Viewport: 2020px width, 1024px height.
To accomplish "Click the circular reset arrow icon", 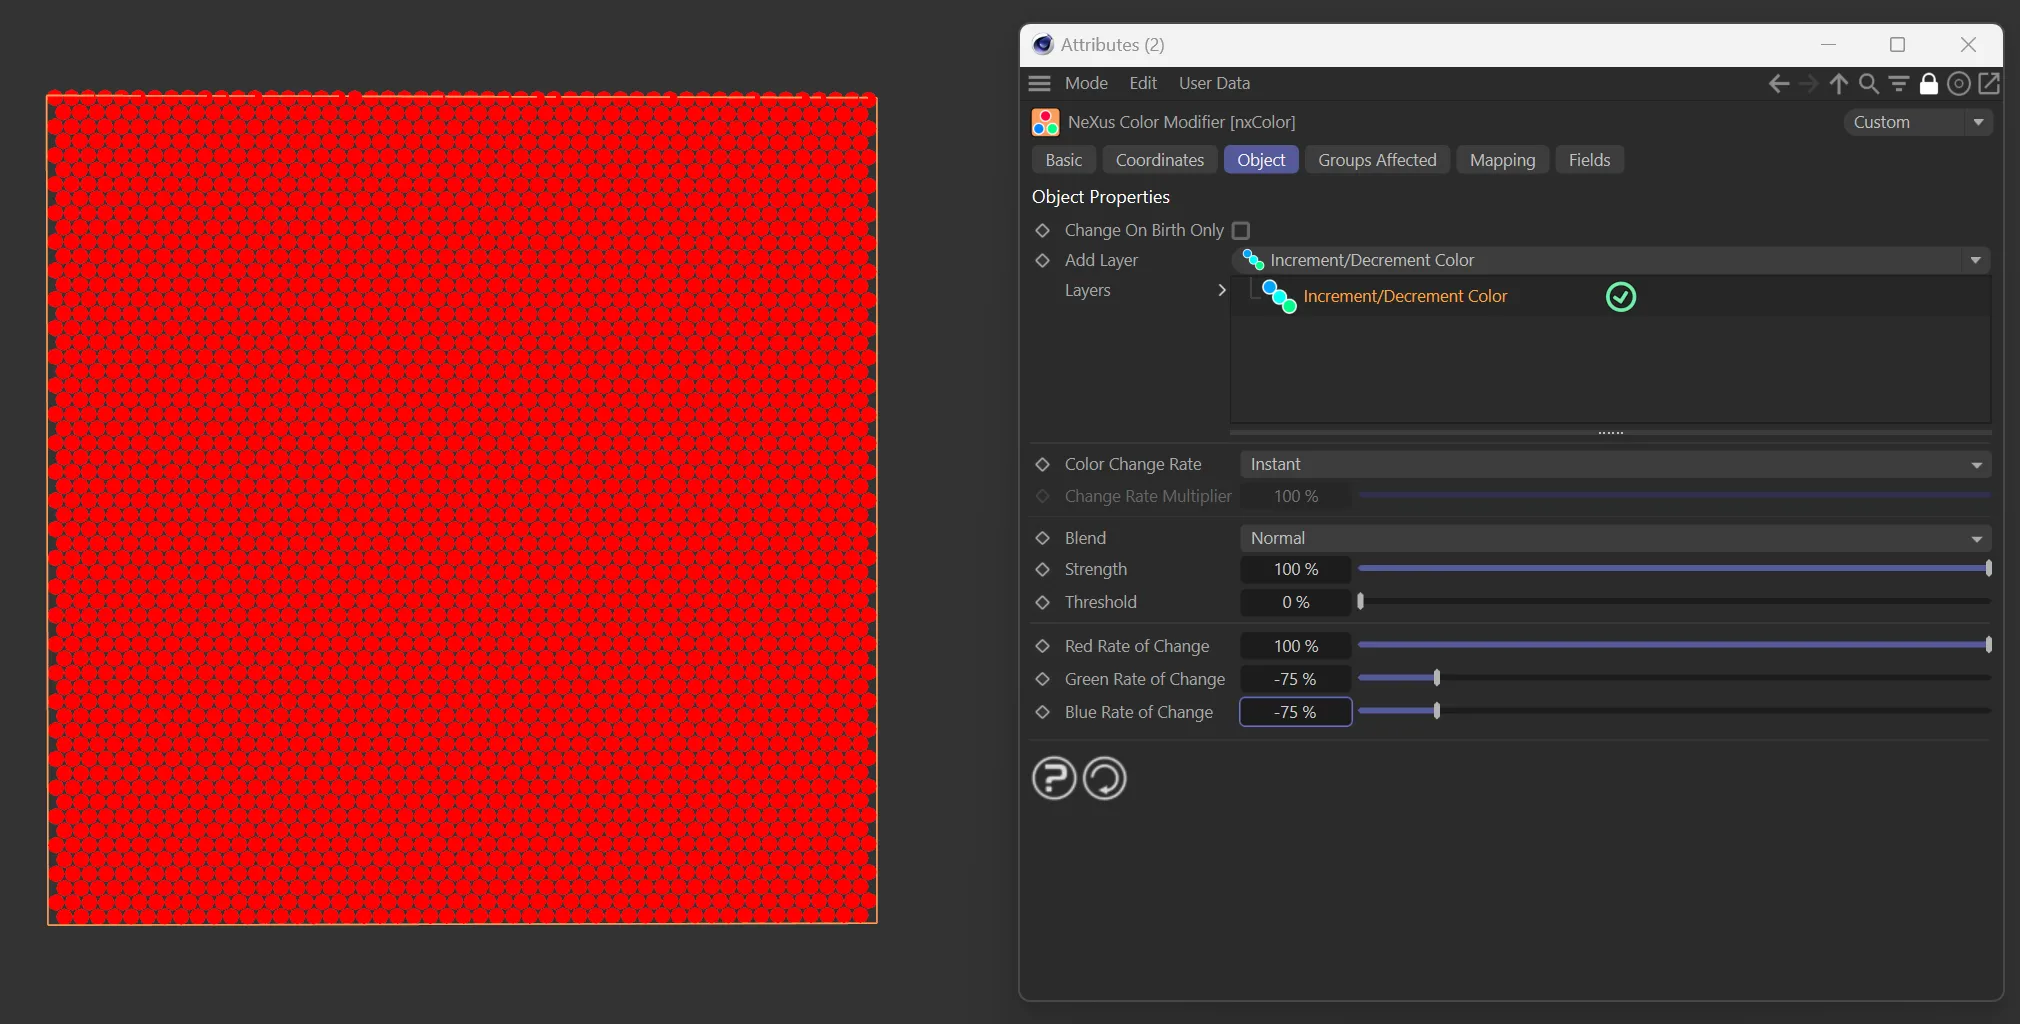I will [x=1105, y=778].
